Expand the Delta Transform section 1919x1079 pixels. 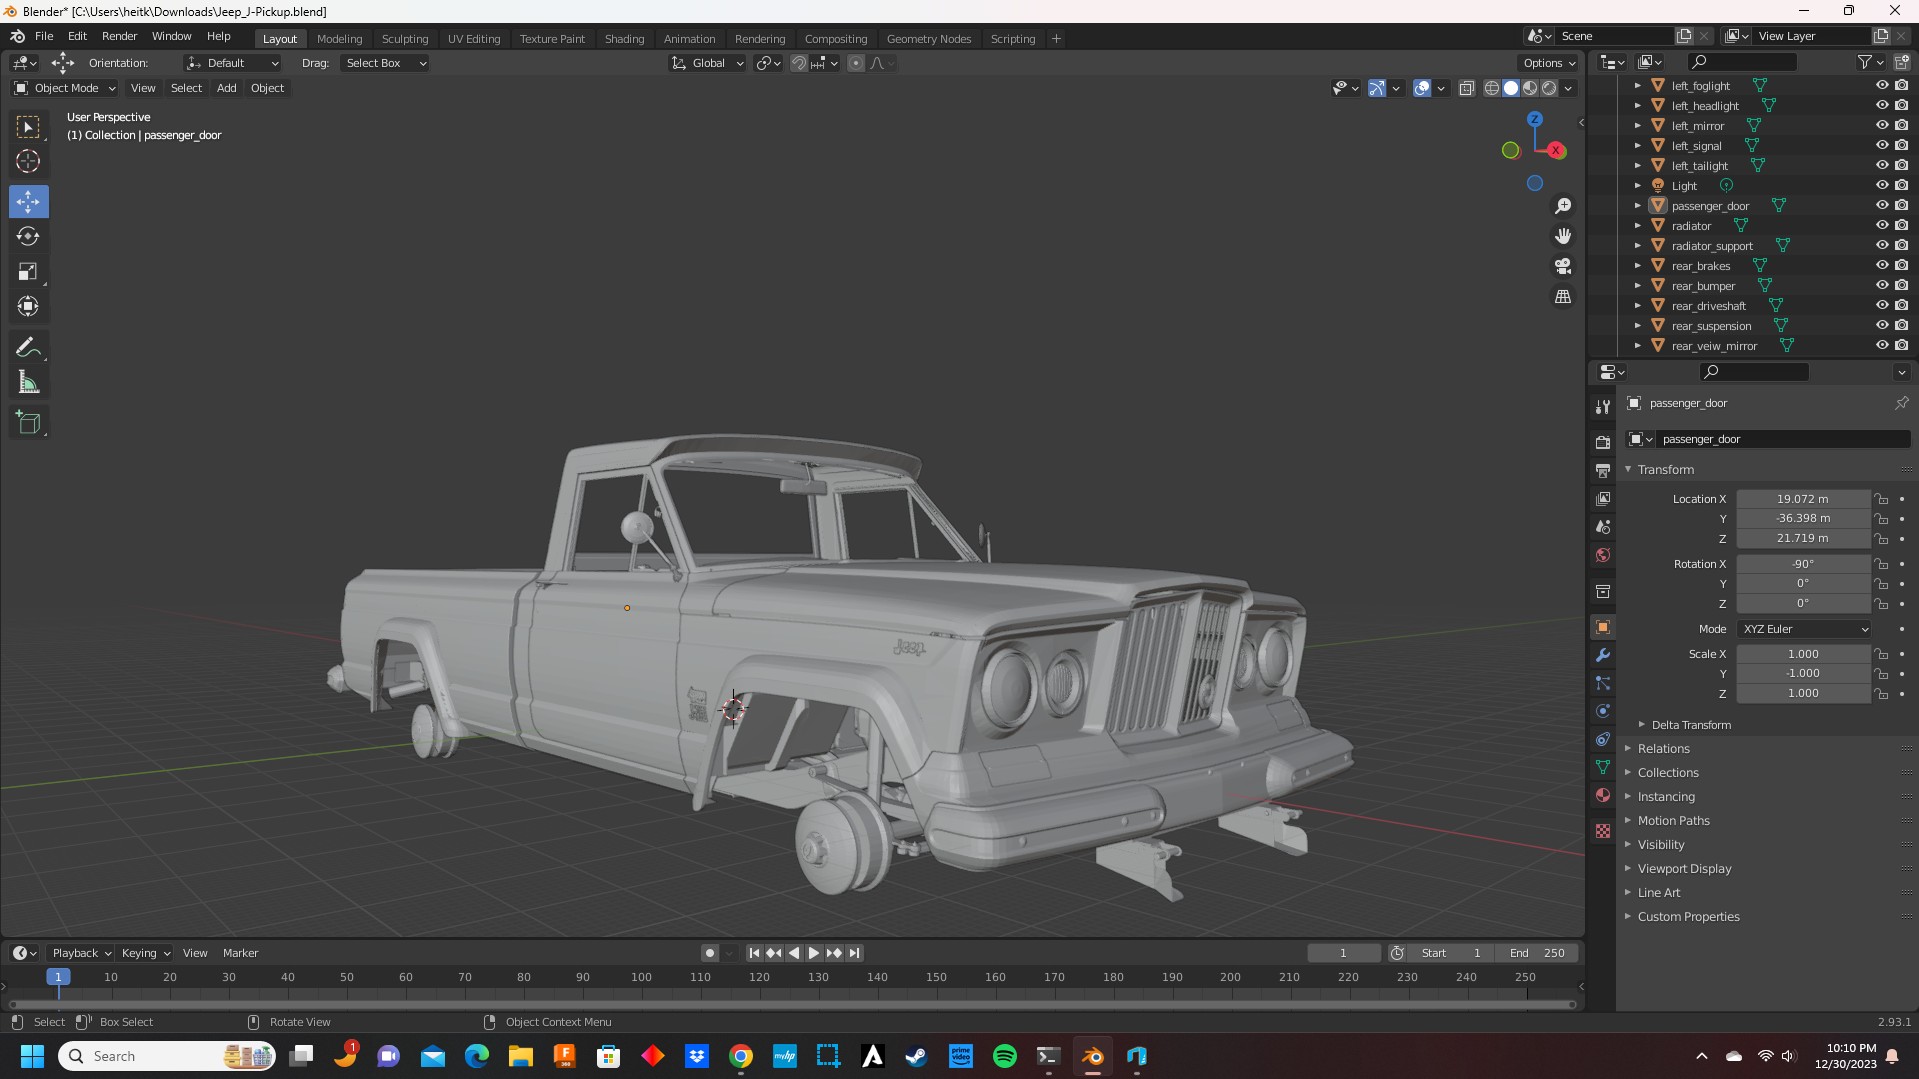[1690, 725]
